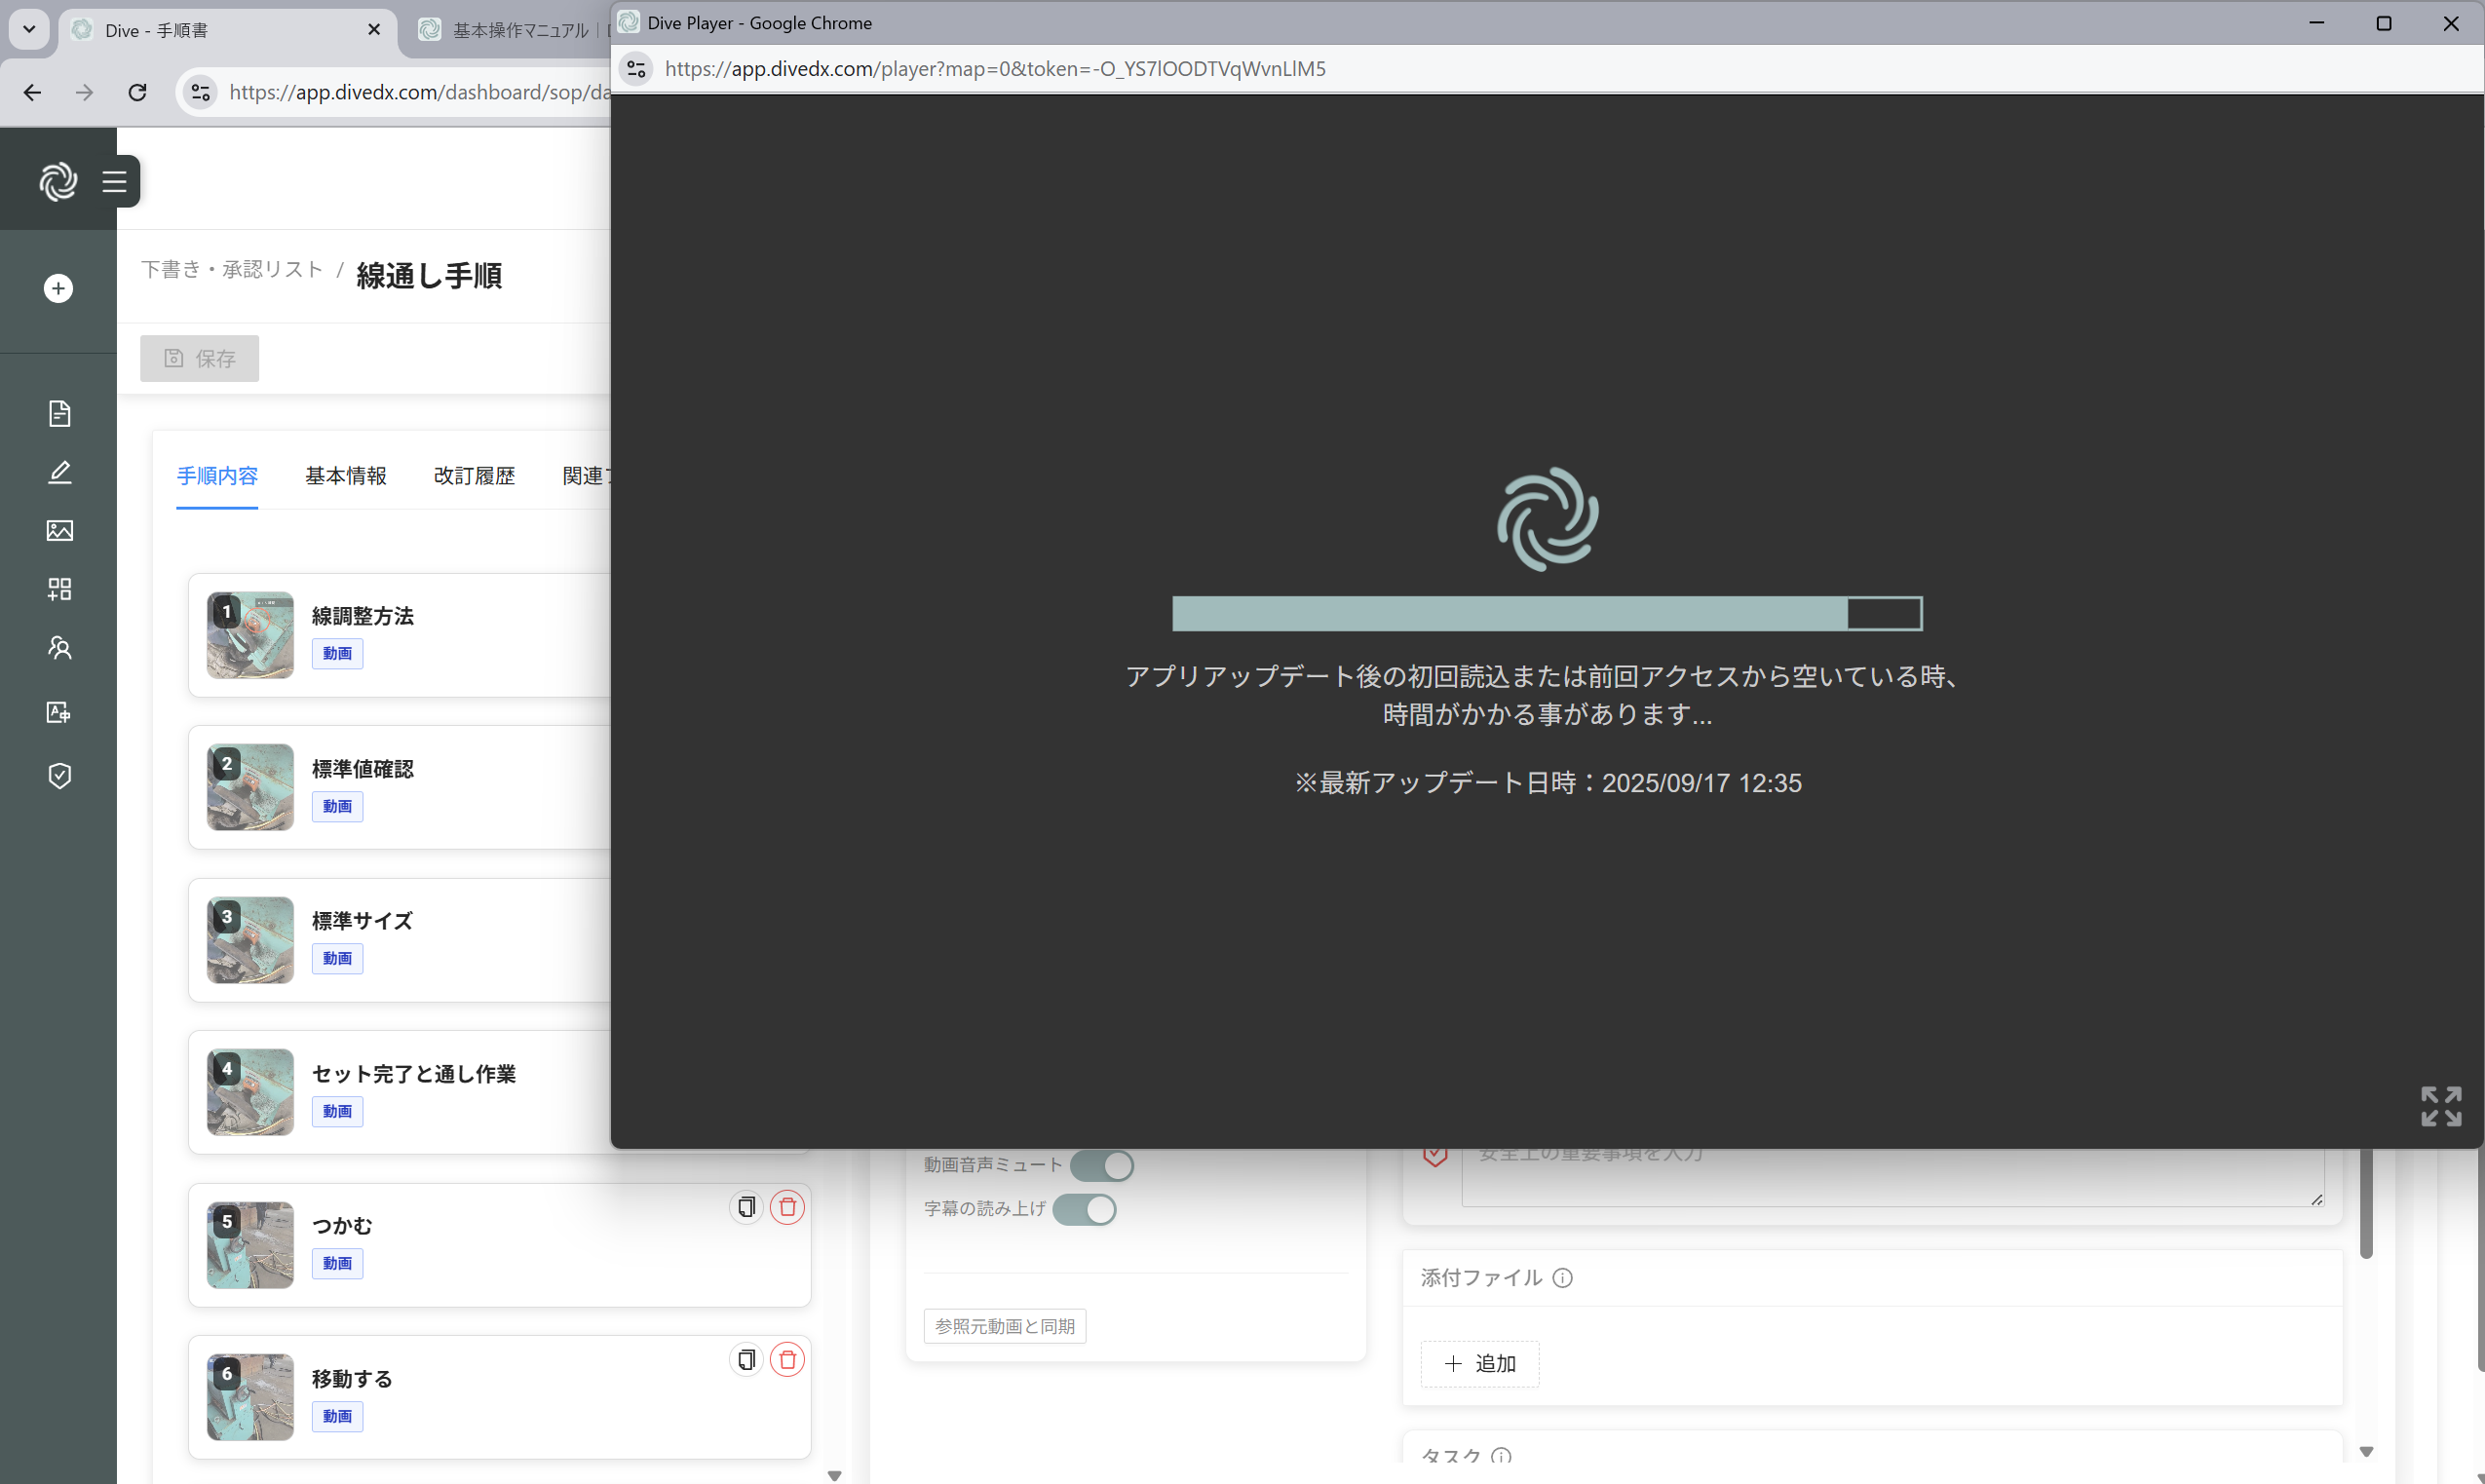Switch to 基本情報 tab

pos(345,476)
